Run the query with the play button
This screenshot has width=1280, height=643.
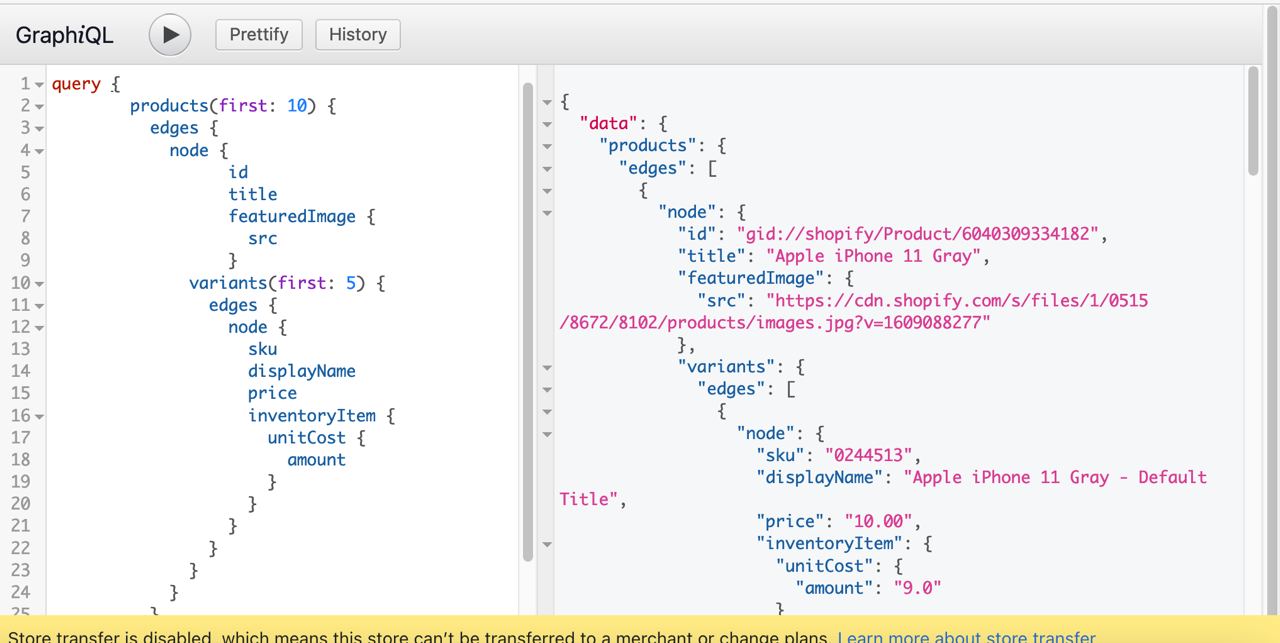[170, 35]
